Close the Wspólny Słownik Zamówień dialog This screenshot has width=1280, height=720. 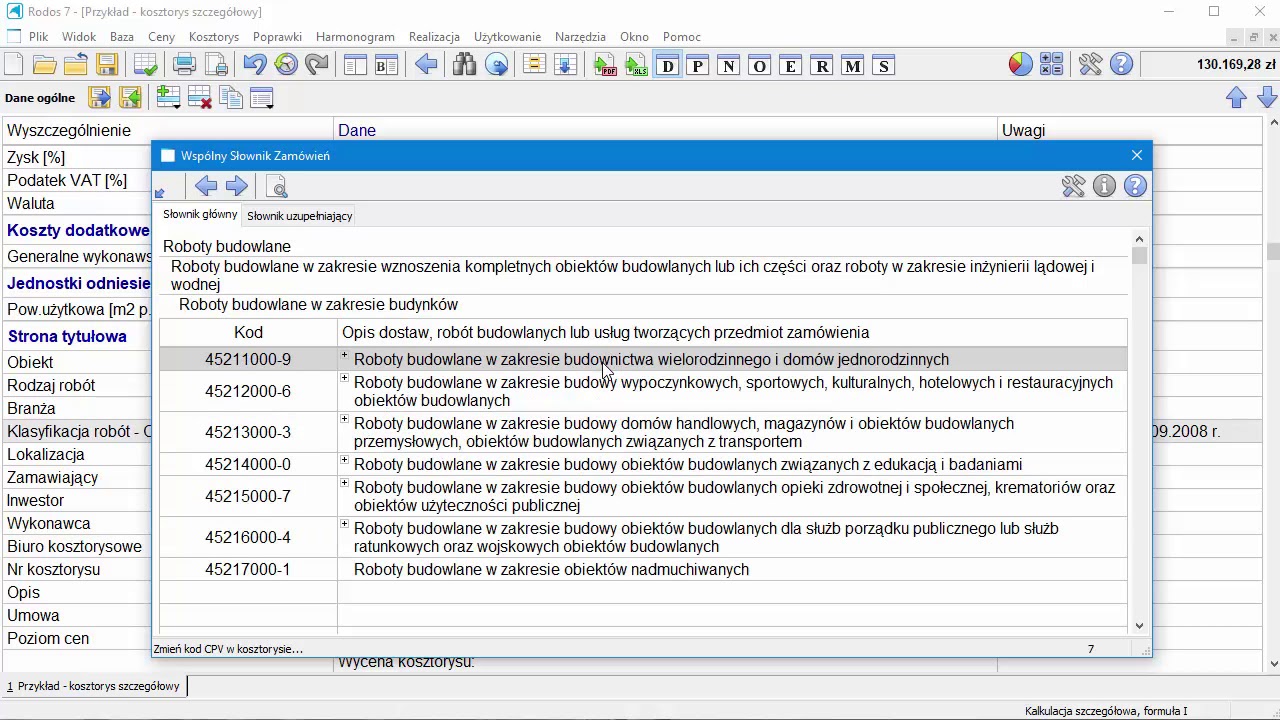1136,155
